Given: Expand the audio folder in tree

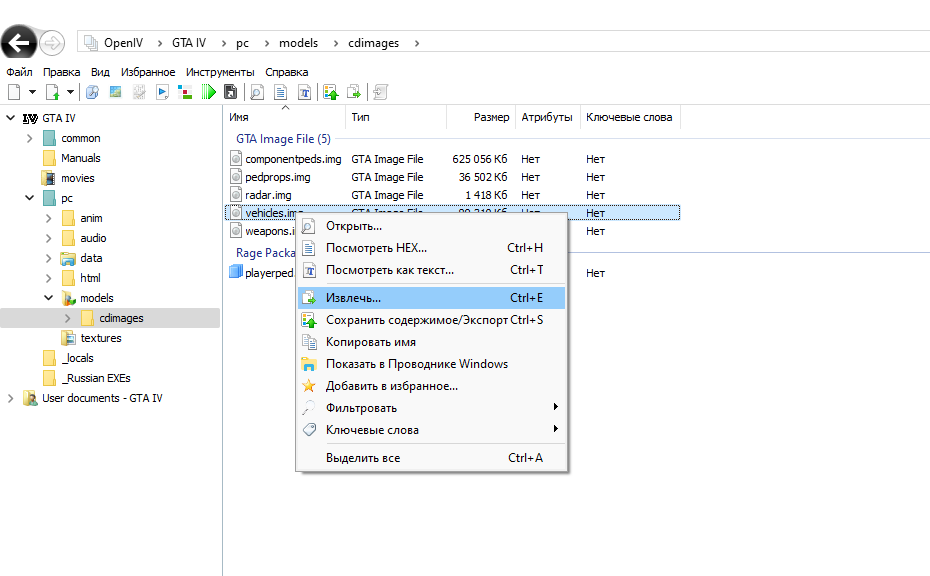Looking at the screenshot, I should (49, 238).
